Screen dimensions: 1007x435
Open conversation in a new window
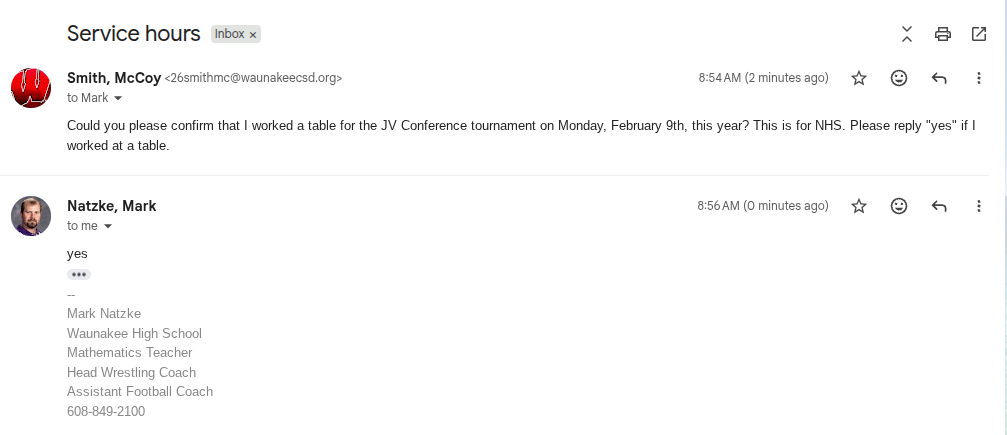[x=979, y=34]
